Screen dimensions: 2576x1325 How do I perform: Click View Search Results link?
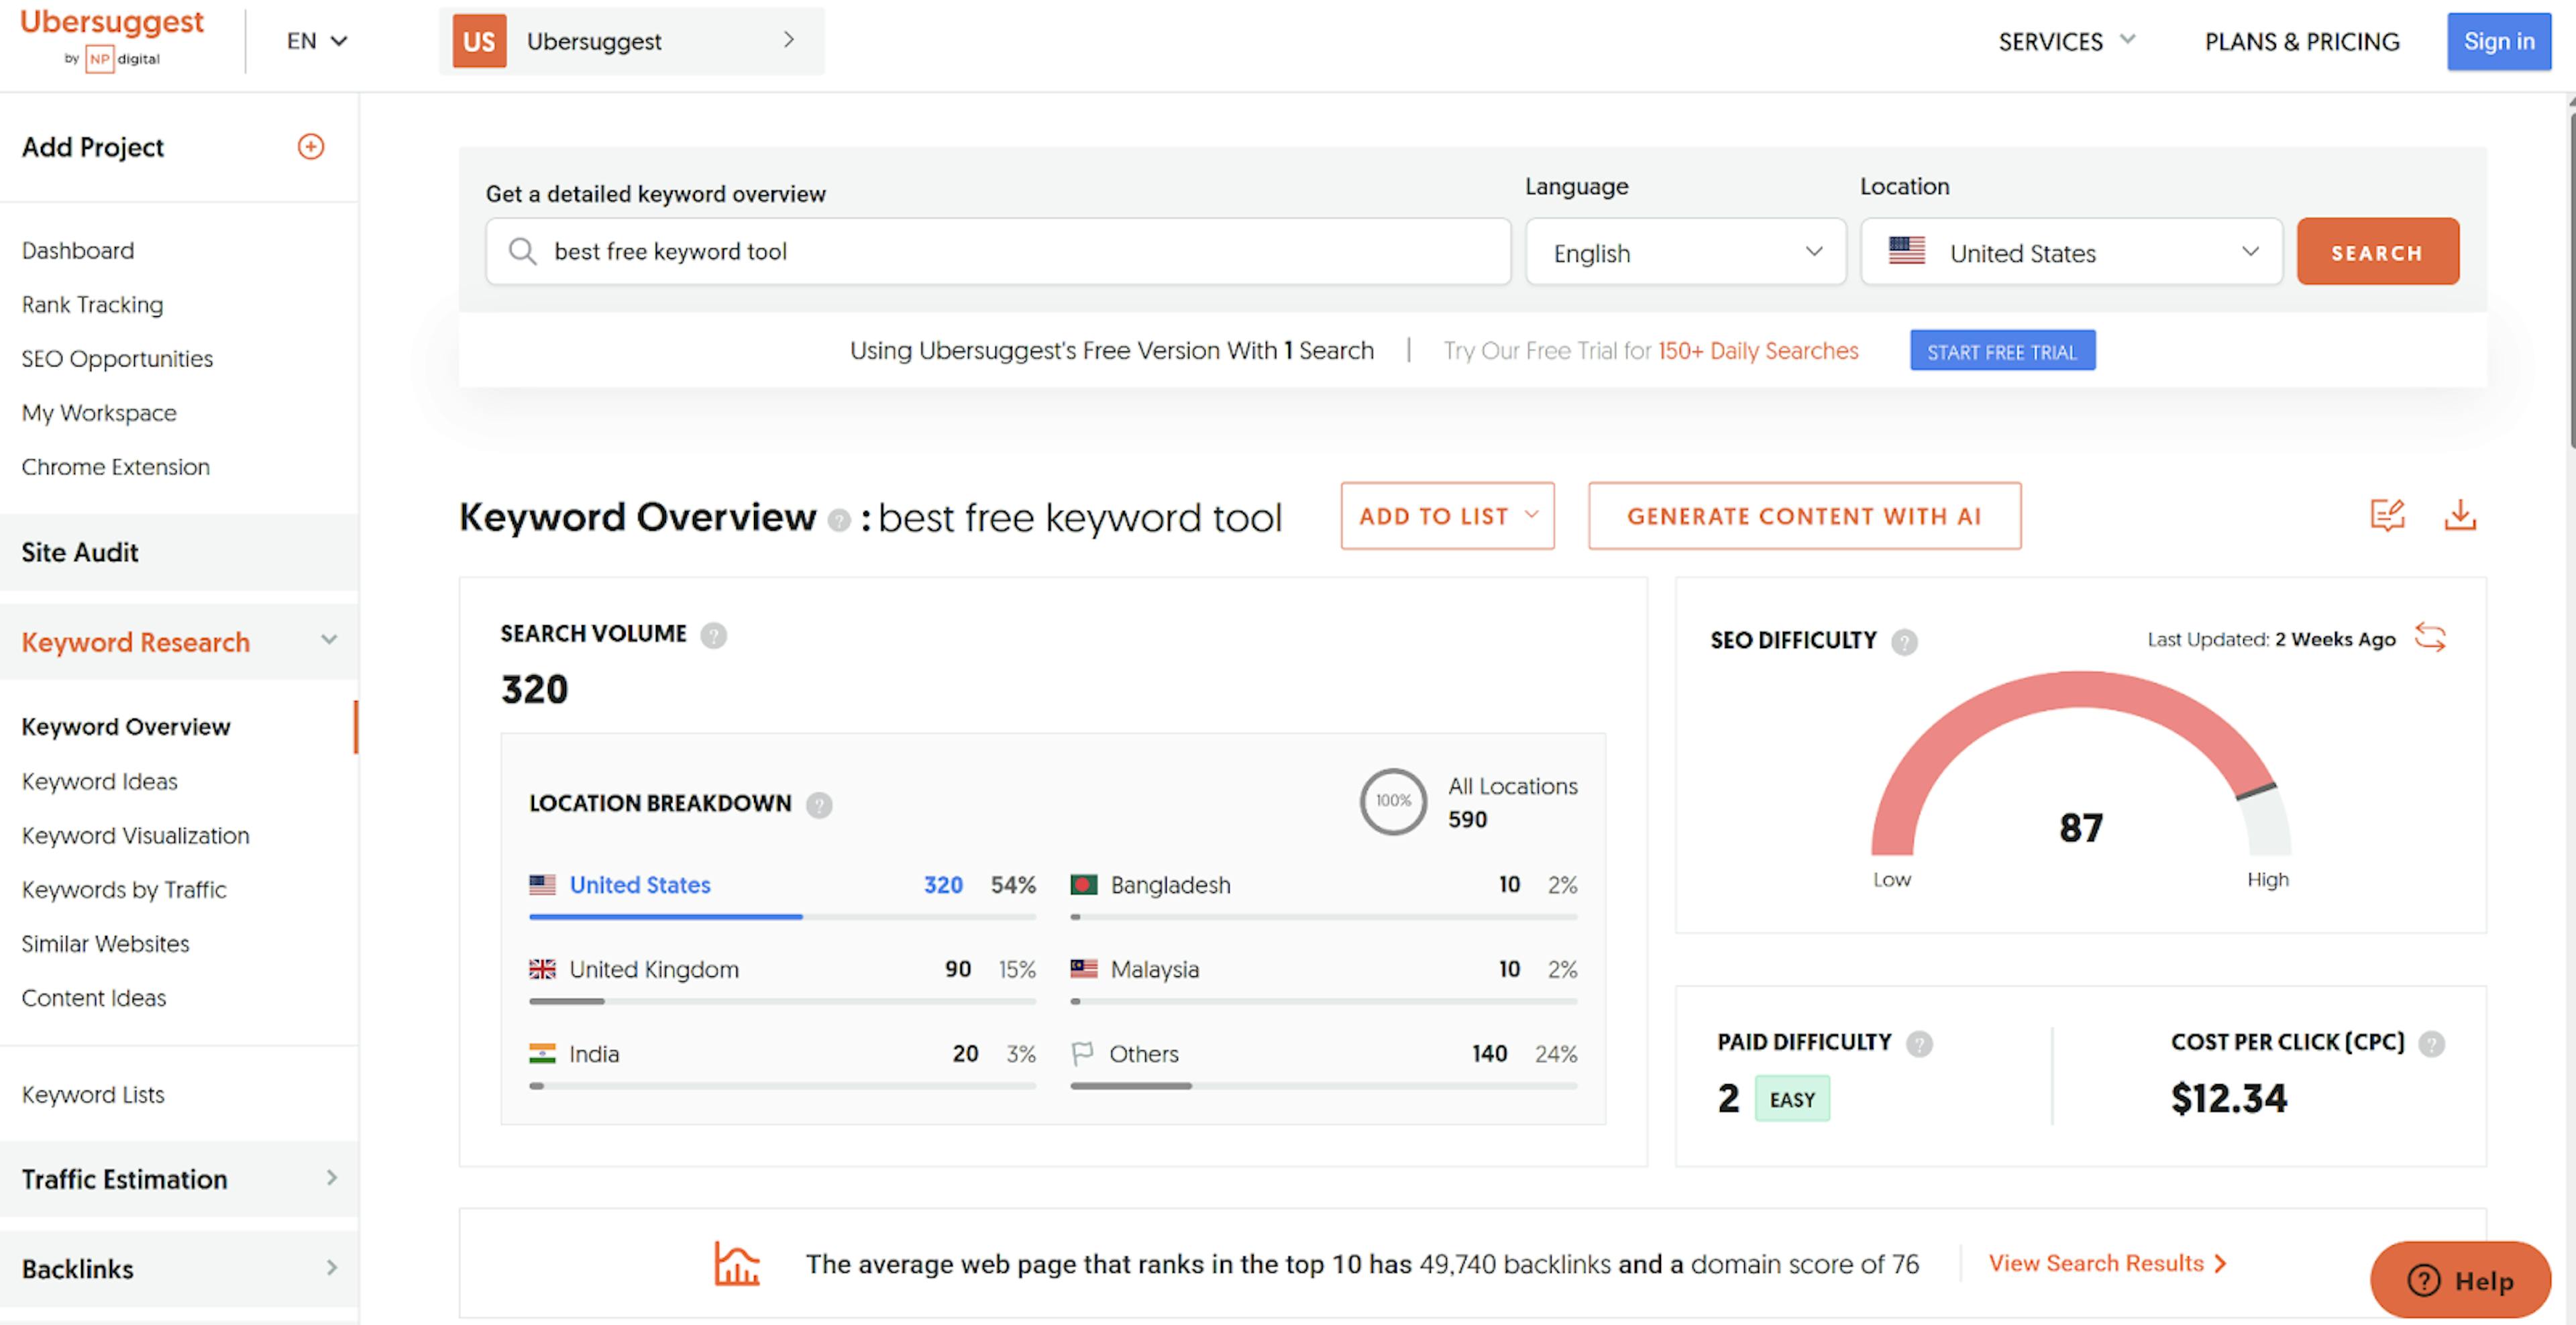(x=2107, y=1263)
